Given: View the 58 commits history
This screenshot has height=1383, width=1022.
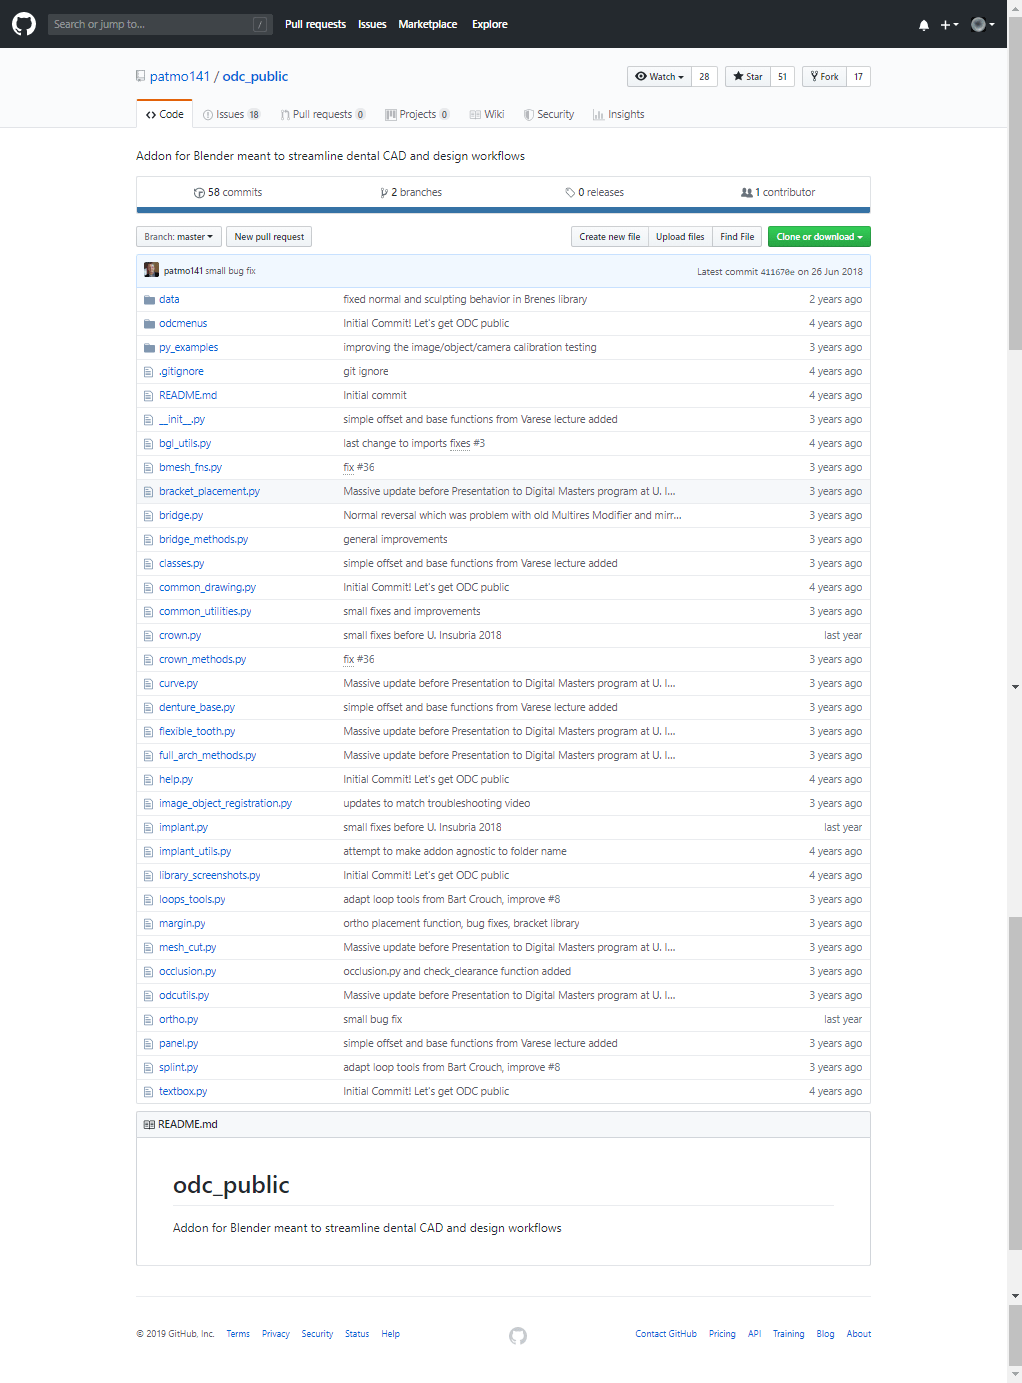Looking at the screenshot, I should pyautogui.click(x=228, y=192).
